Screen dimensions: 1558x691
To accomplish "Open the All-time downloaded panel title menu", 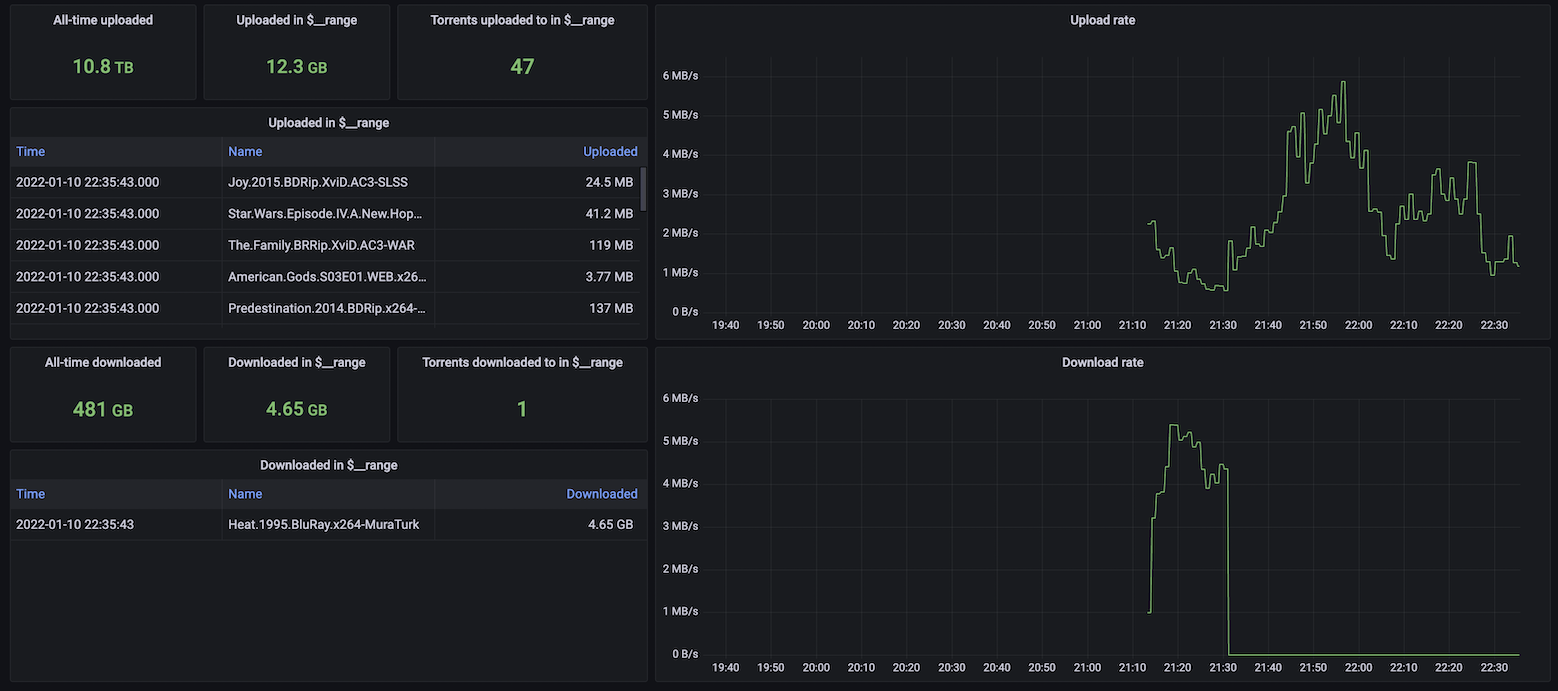I will pos(103,362).
